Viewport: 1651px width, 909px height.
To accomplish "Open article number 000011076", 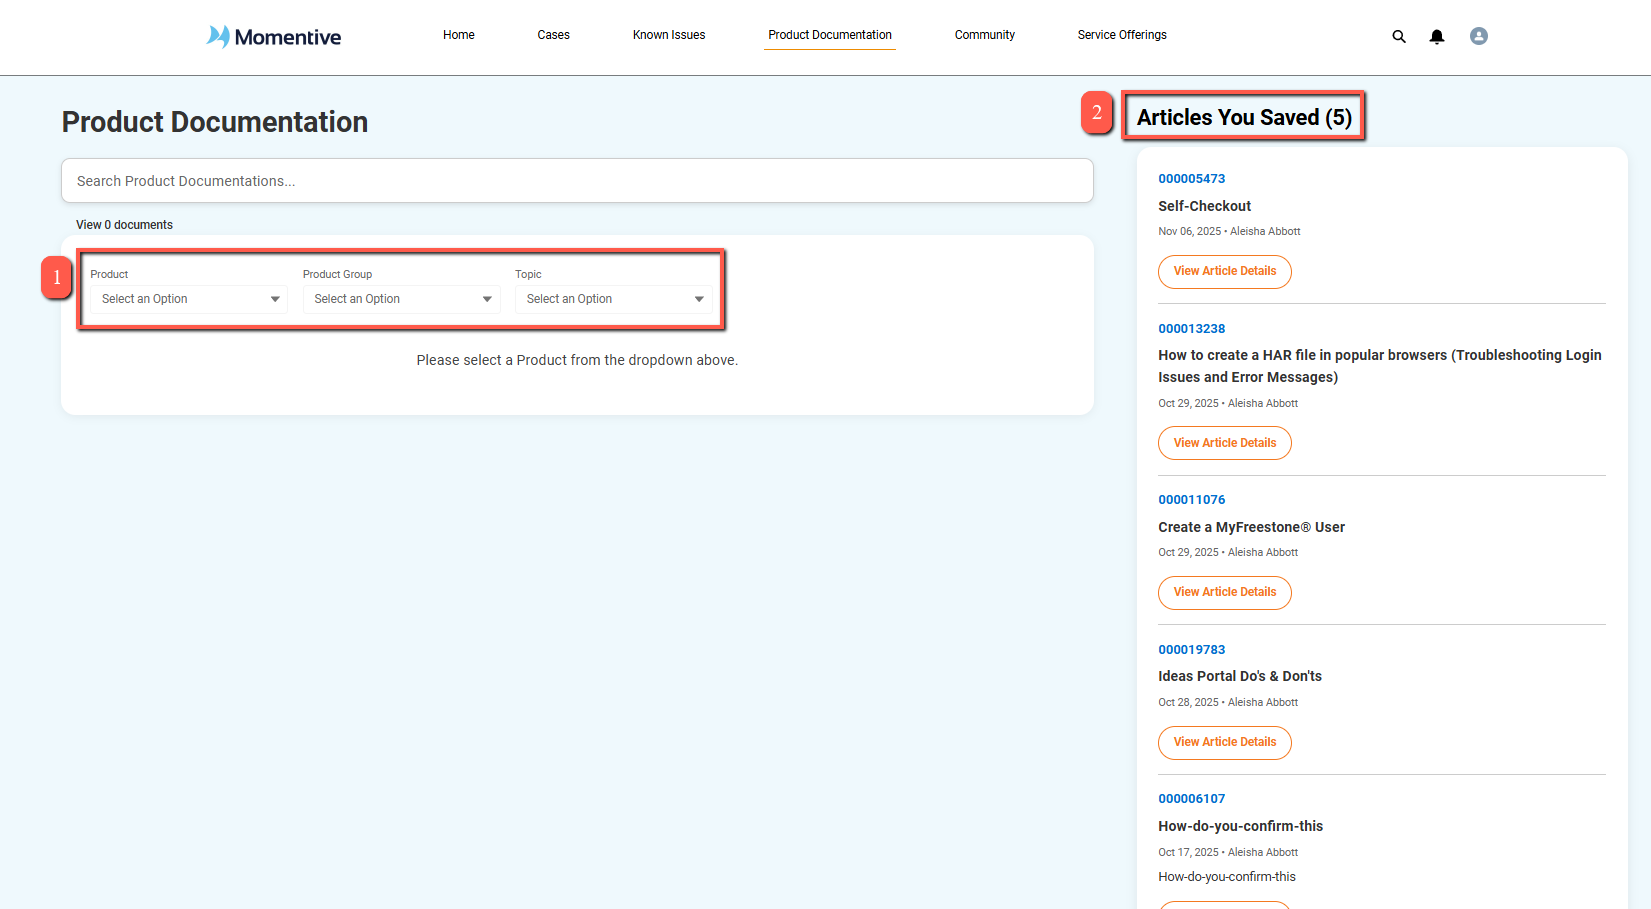I will point(1192,500).
